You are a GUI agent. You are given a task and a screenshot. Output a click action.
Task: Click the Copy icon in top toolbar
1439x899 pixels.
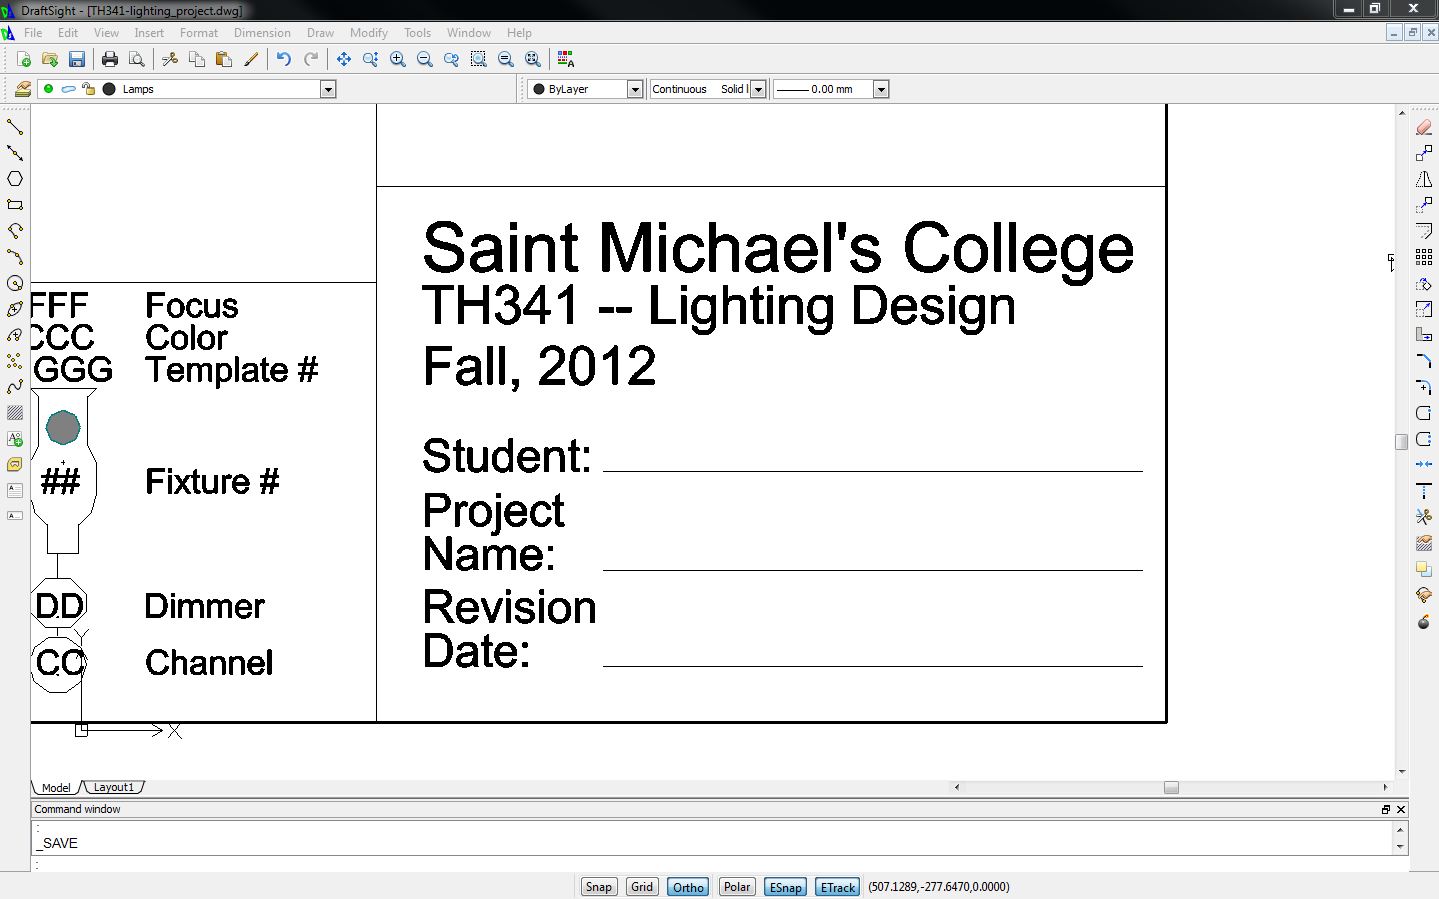(197, 59)
